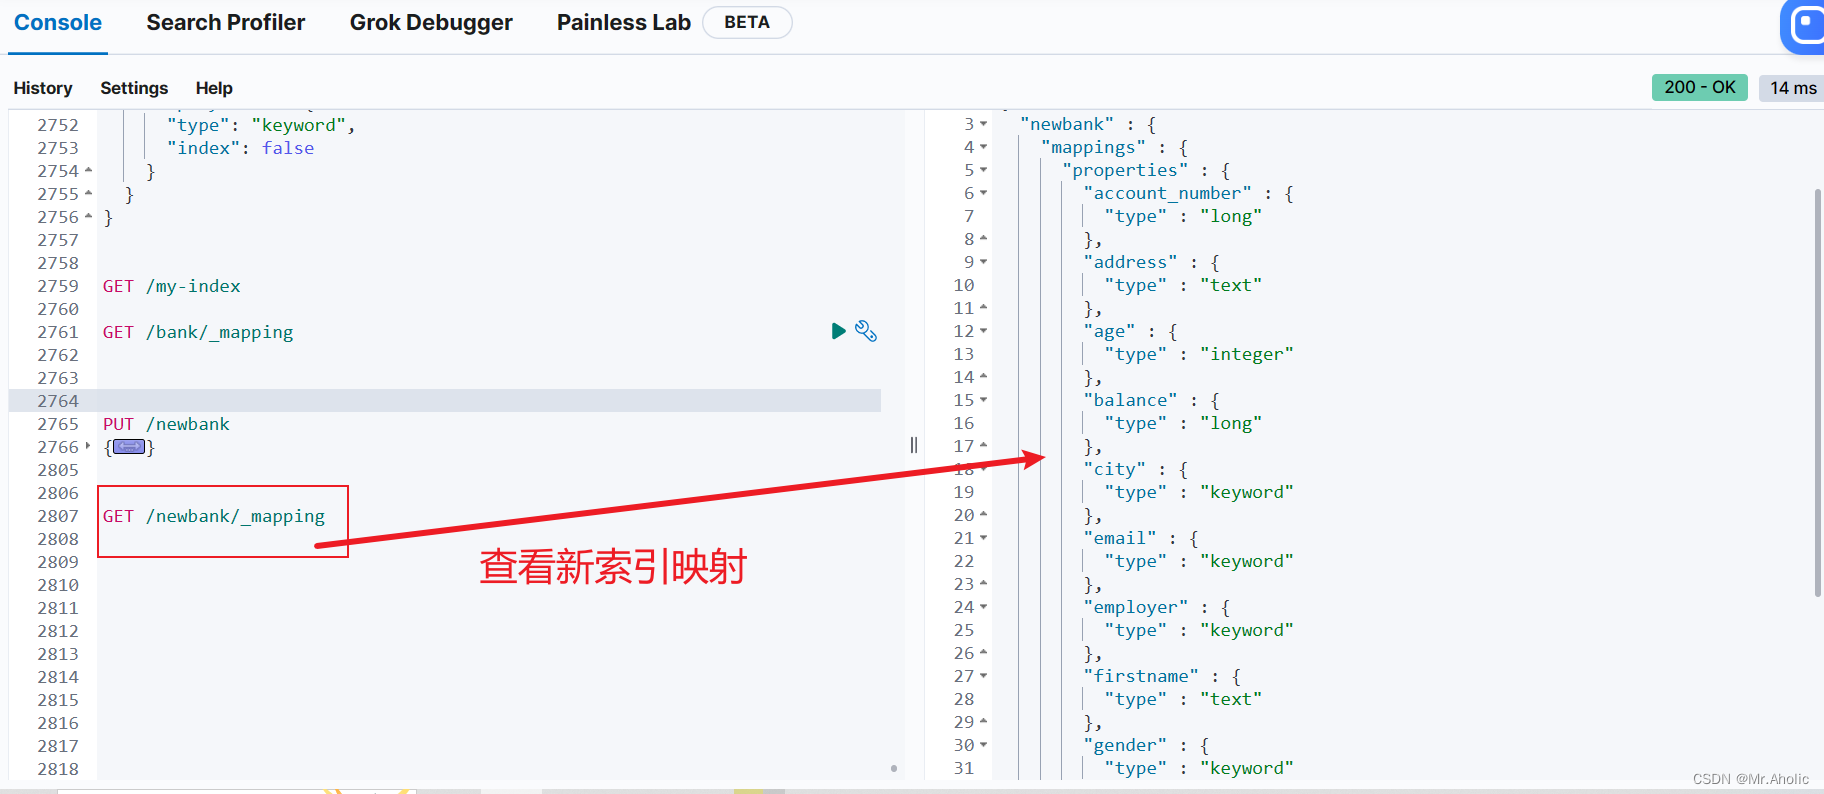Place cursor on GET /bank/_mapping line
Image resolution: width=1824 pixels, height=794 pixels.
(x=198, y=332)
